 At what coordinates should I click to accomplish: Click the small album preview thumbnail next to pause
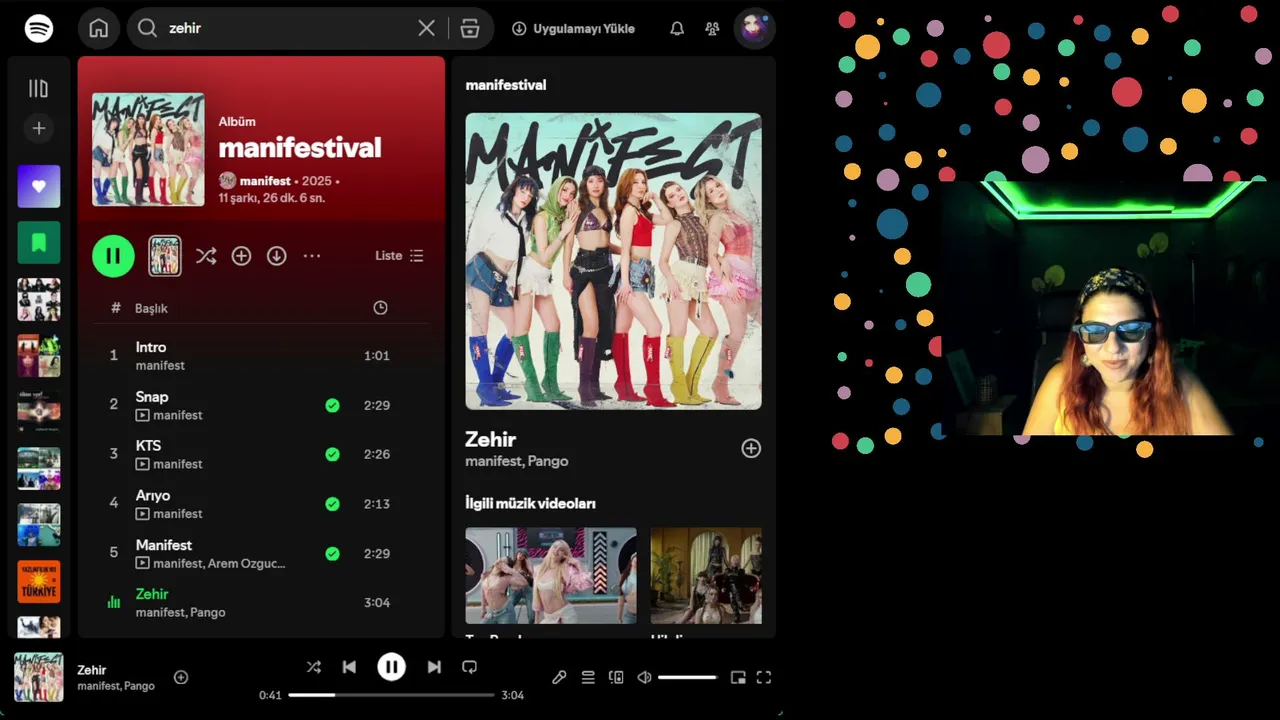point(165,256)
